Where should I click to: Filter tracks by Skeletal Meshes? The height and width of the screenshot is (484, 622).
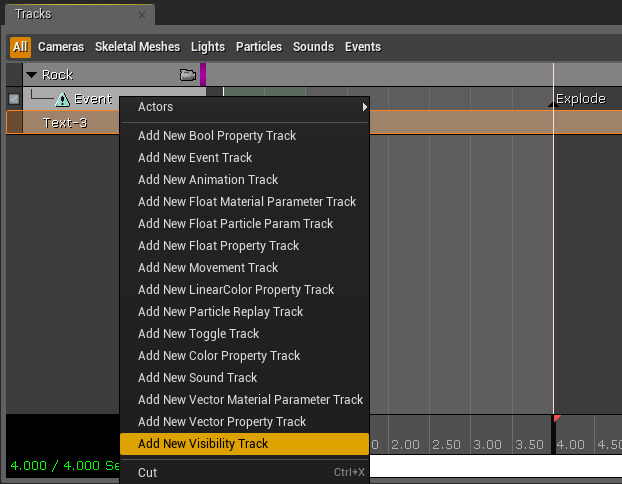(x=137, y=47)
